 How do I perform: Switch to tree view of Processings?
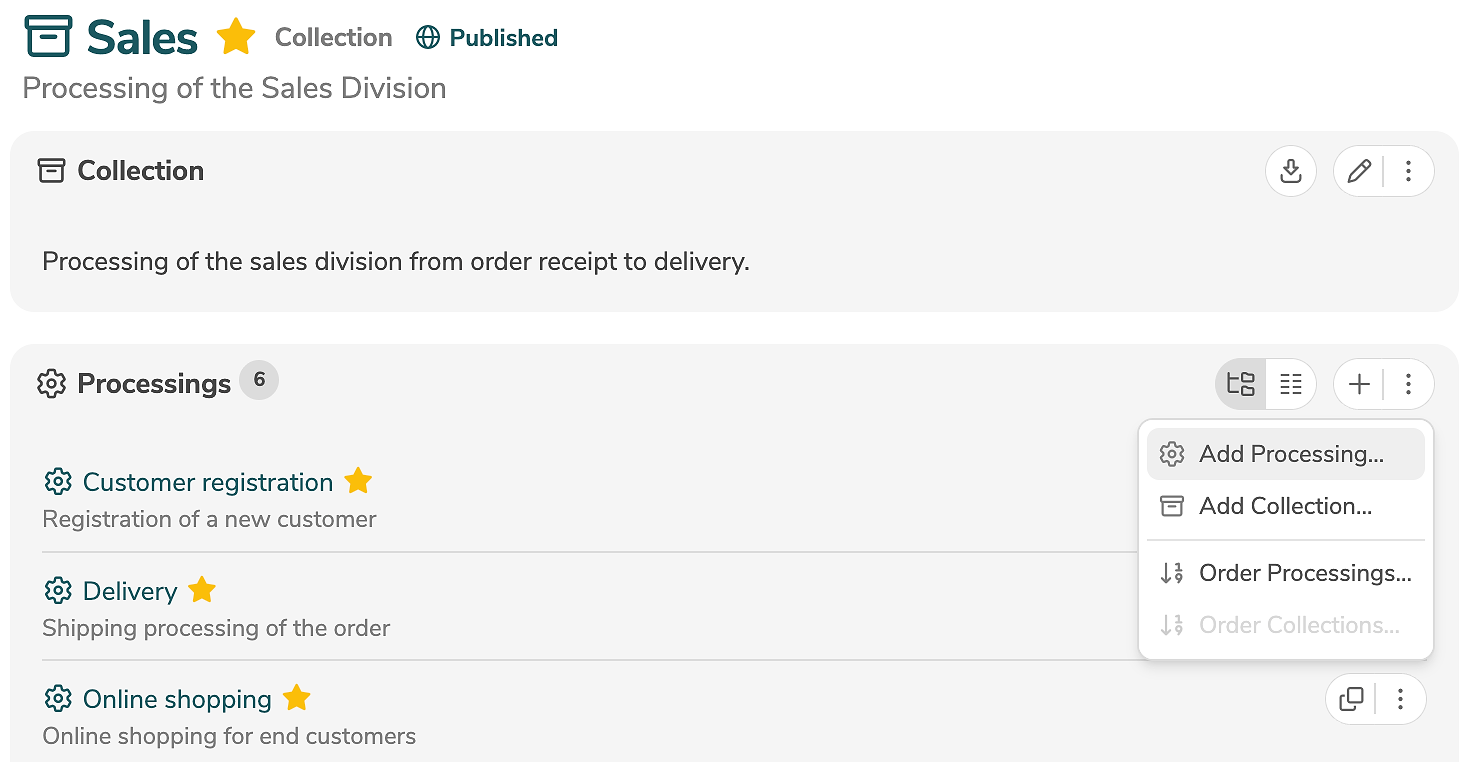point(1241,384)
